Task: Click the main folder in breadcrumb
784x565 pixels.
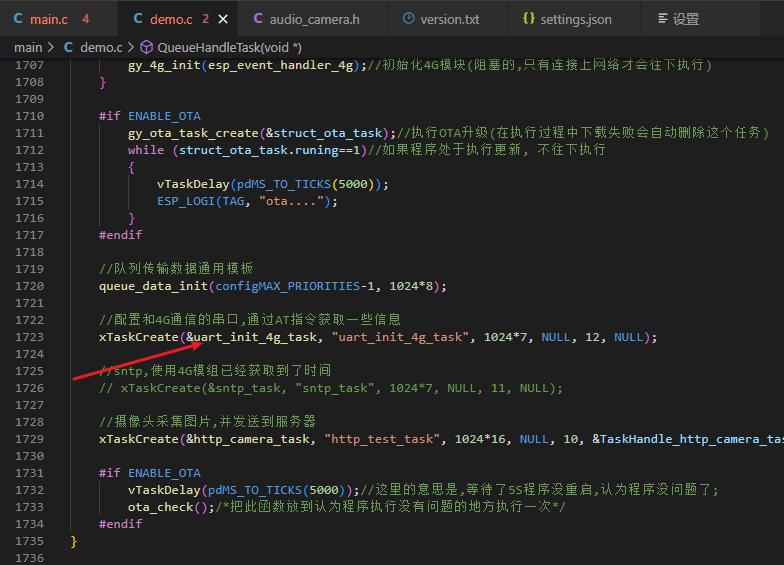Action: [x=28, y=48]
